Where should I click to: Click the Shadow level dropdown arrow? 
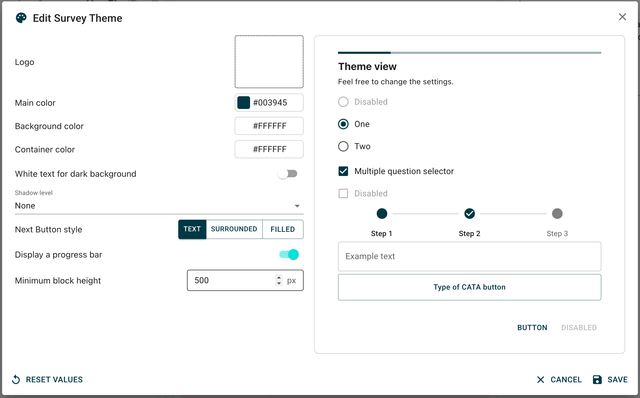pos(297,206)
